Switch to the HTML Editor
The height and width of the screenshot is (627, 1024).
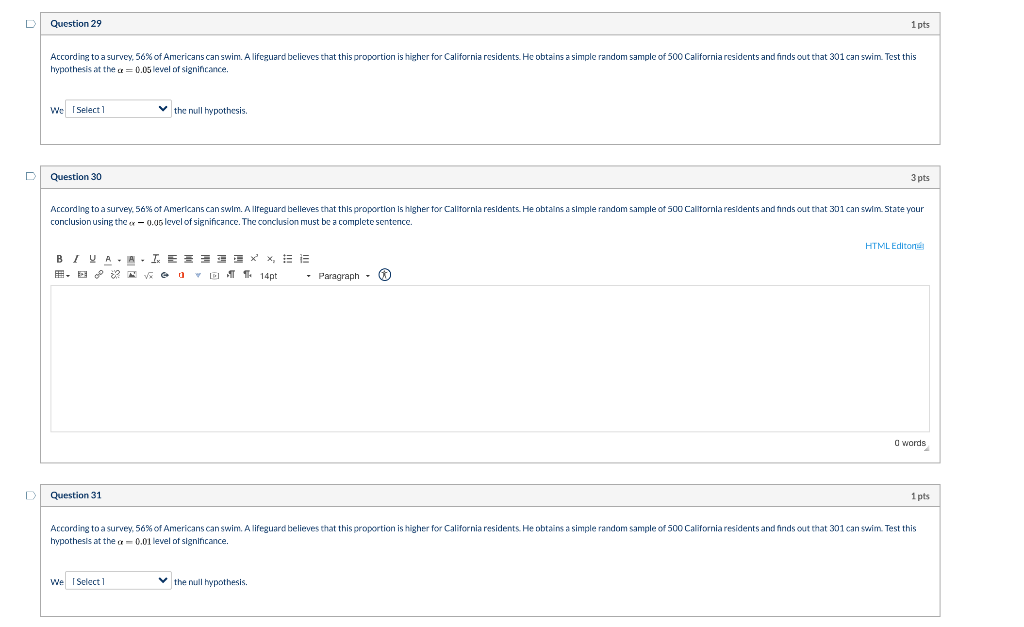(894, 246)
